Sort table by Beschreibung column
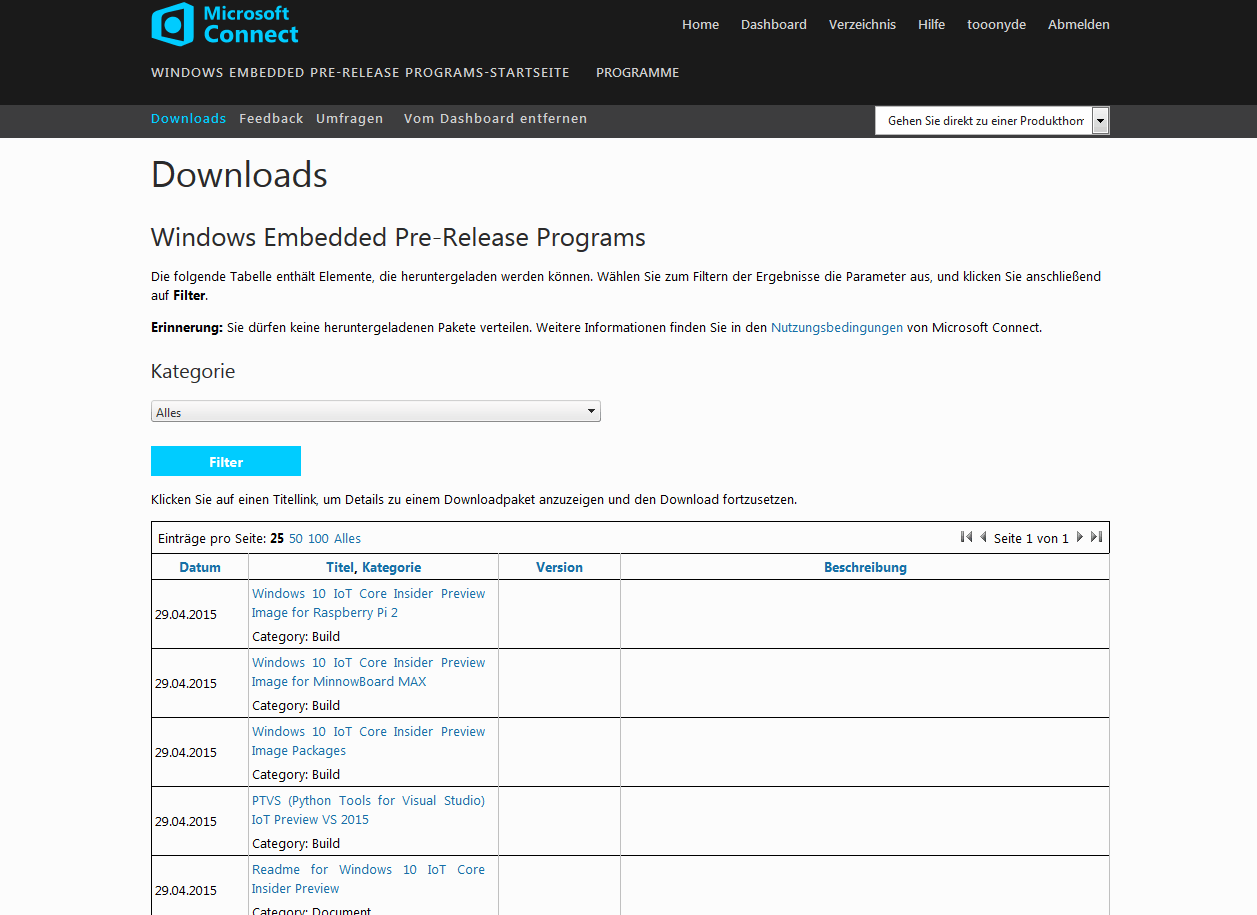Viewport: 1257px width, 915px height. click(x=865, y=567)
